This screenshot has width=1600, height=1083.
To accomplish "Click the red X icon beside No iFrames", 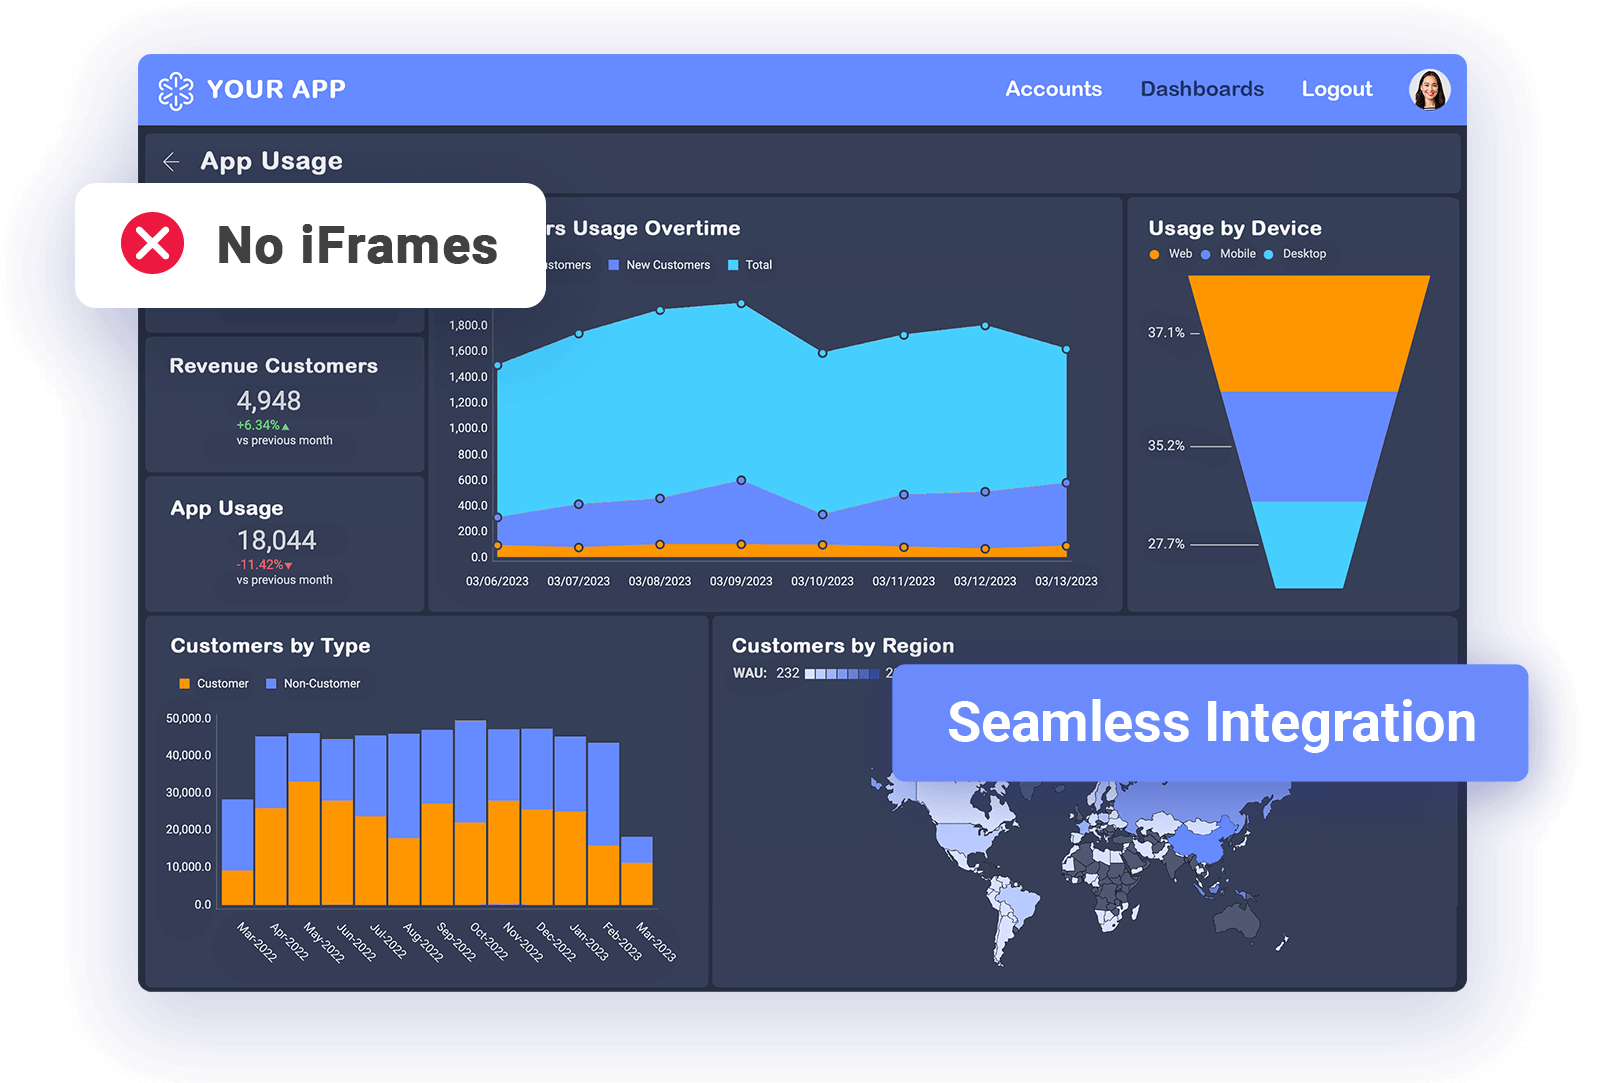I will tap(153, 243).
